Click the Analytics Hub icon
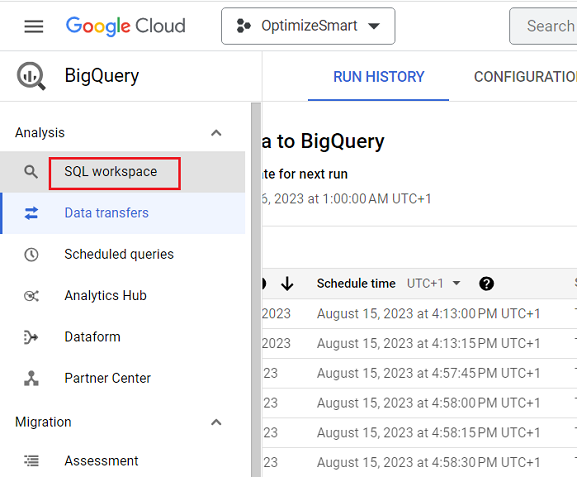The height and width of the screenshot is (477, 577). coord(31,296)
